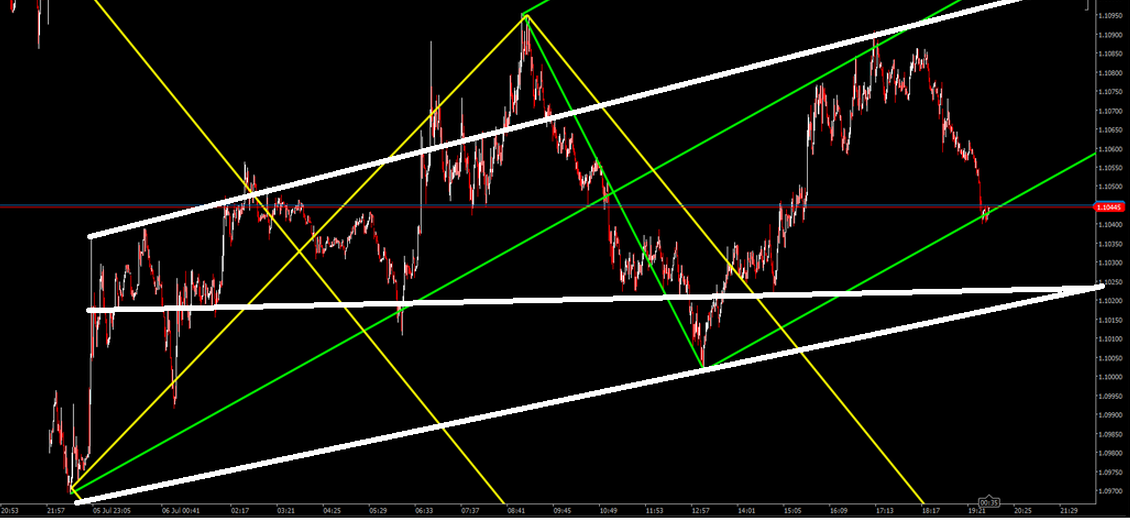Click price axis label 1.09750
The height and width of the screenshot is (523, 1130).
(1110, 472)
